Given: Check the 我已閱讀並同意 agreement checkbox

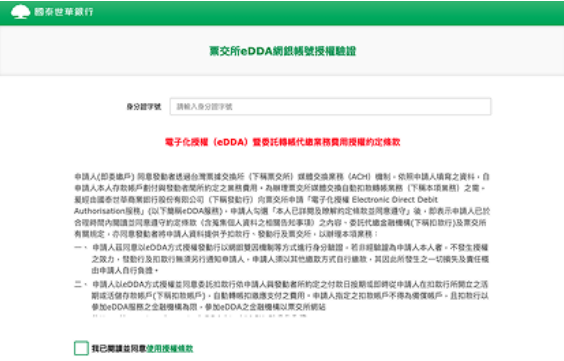Looking at the screenshot, I should [81, 348].
